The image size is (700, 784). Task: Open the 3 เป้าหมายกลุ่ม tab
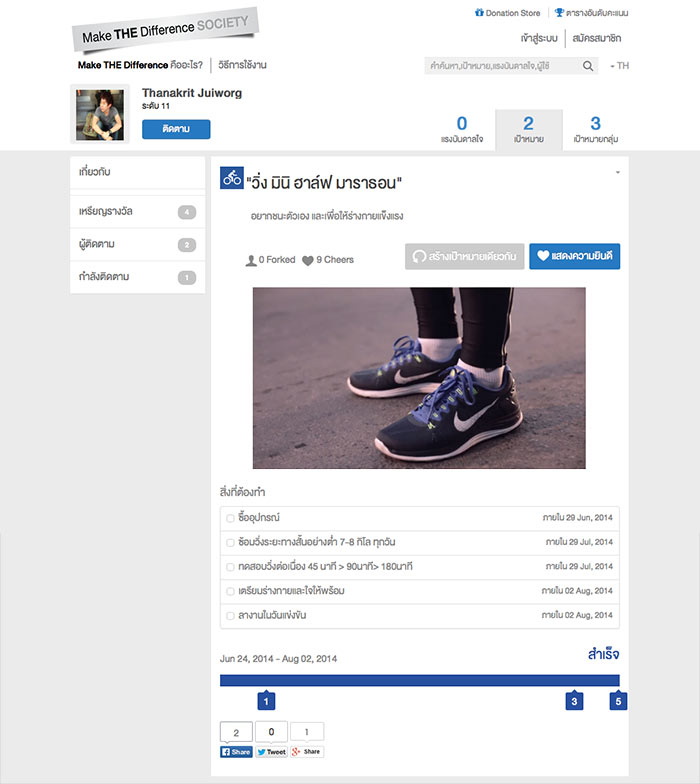596,130
